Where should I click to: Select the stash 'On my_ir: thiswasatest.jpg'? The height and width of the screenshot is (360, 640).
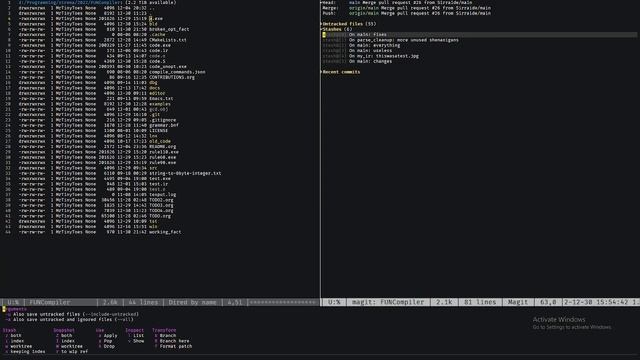pyautogui.click(x=371, y=56)
